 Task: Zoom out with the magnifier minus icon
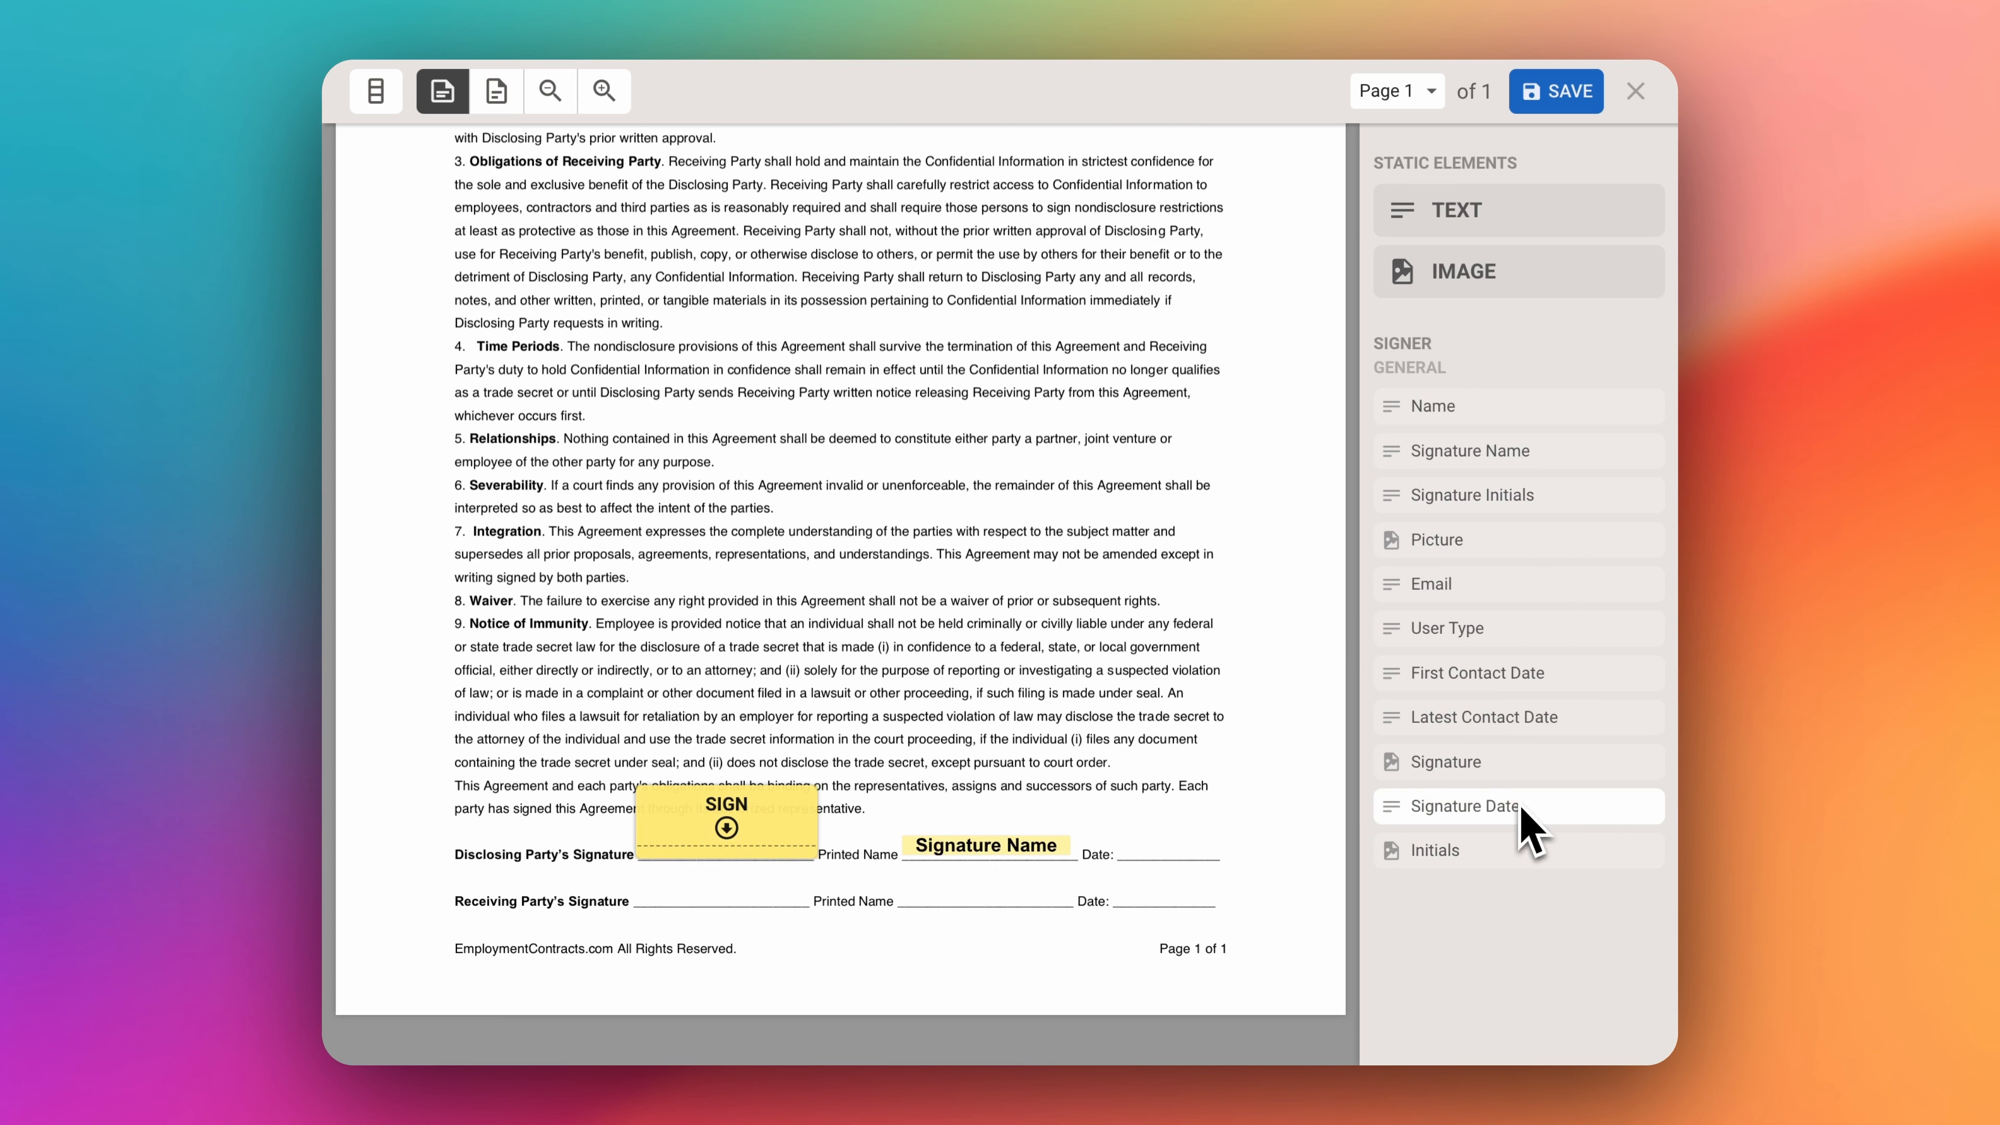tap(550, 91)
